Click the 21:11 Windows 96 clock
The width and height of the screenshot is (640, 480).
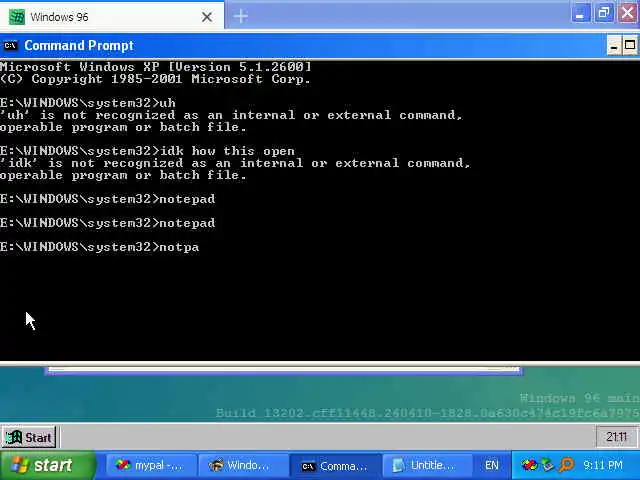[616, 437]
